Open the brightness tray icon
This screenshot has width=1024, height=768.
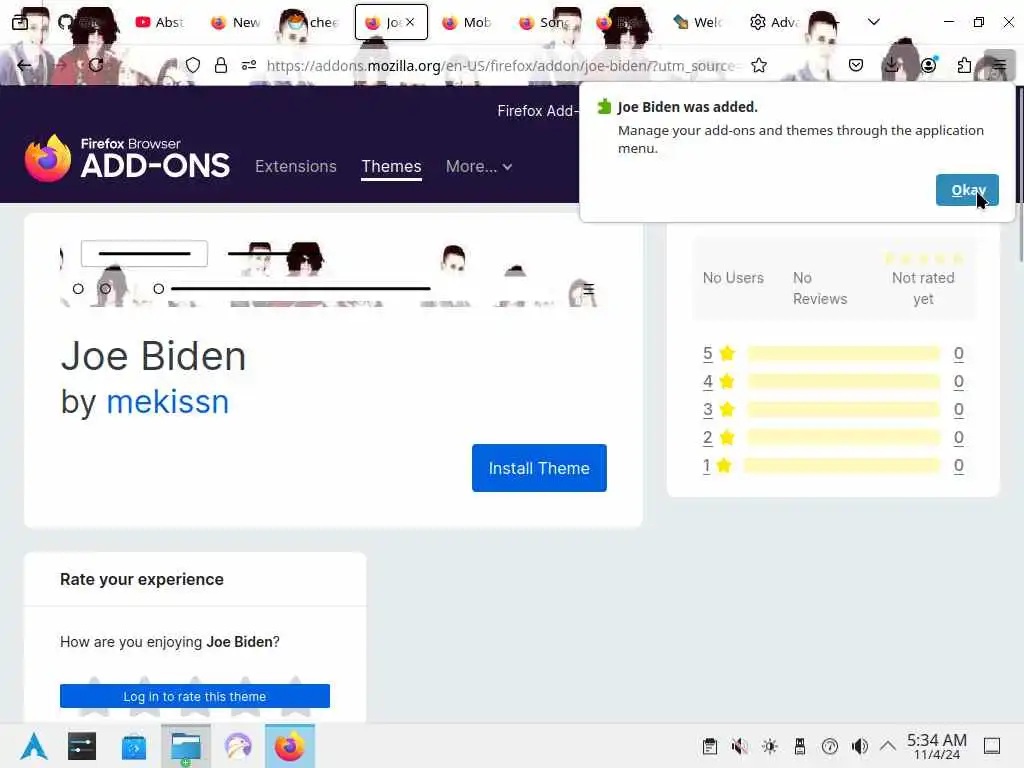click(x=770, y=746)
